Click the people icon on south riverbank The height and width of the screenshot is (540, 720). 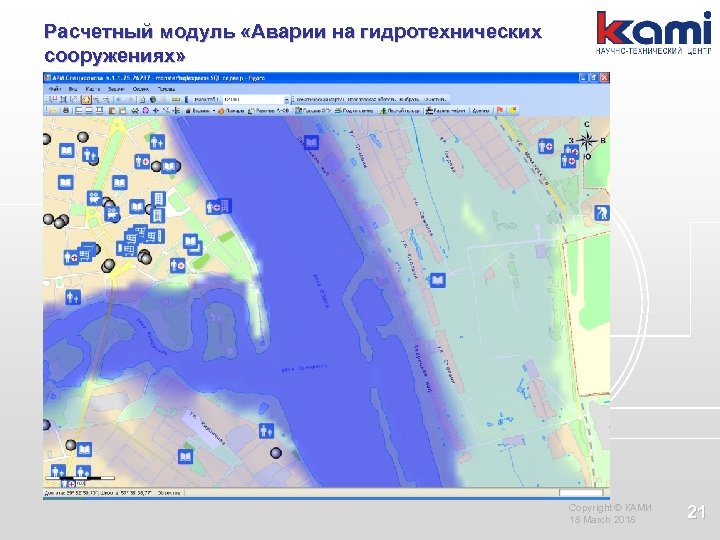click(266, 430)
